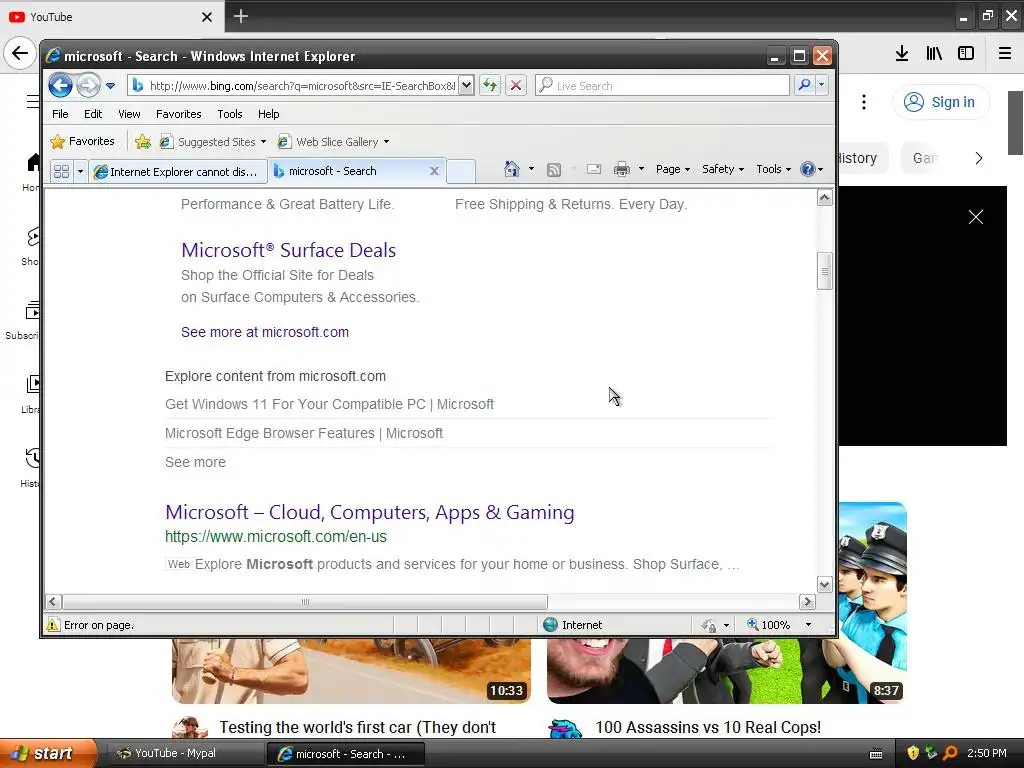Open the Mypal library icon
This screenshot has height=768, width=1024.
[934, 54]
